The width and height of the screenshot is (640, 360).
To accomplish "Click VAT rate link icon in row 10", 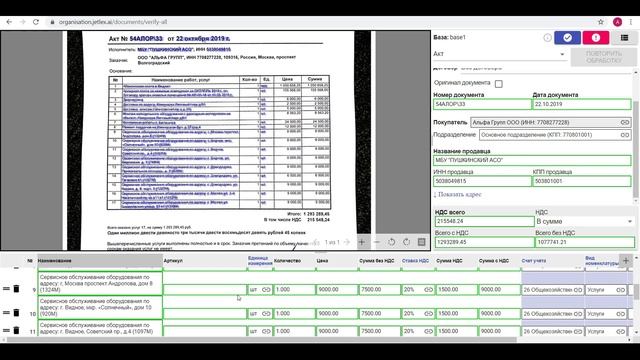I will 428,313.
